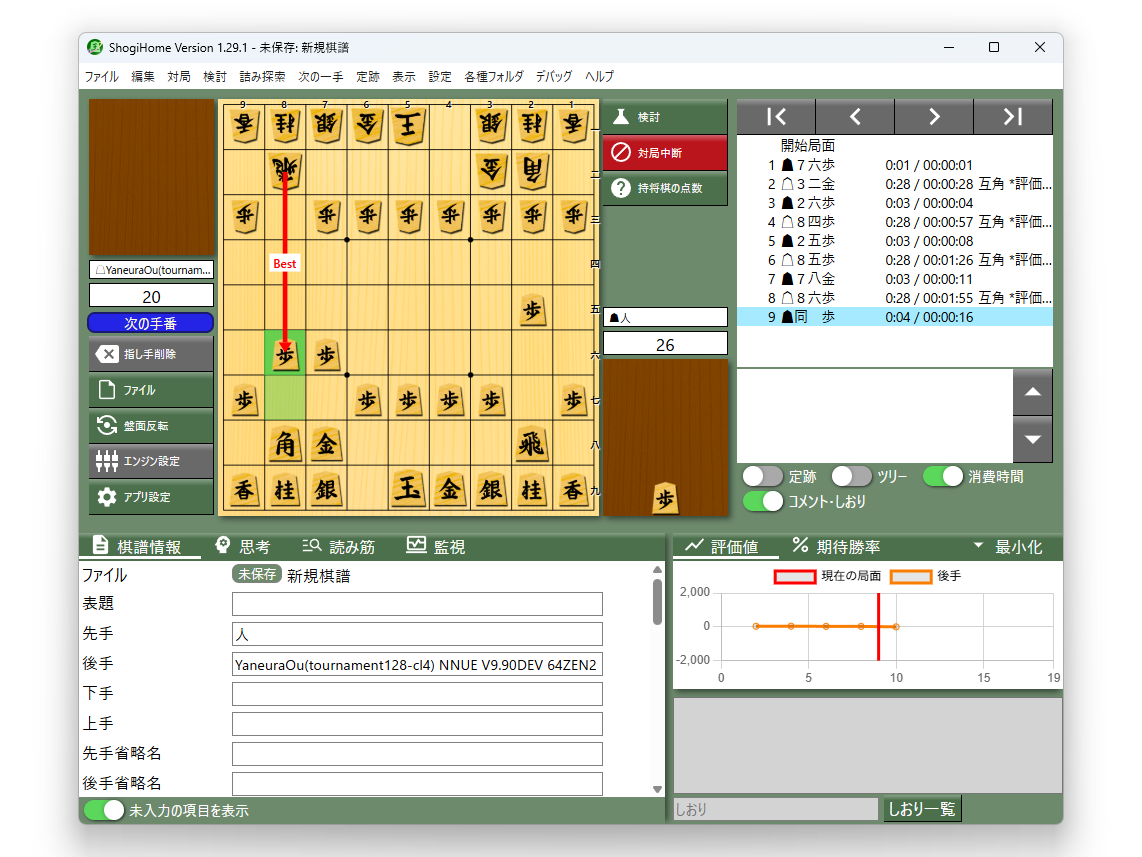Switch to the 期待勝率 tab
Image resolution: width=1142 pixels, height=857 pixels.
(x=836, y=546)
